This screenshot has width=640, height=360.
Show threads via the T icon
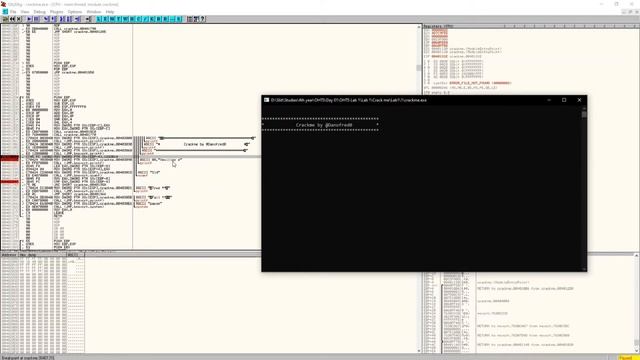click(x=118, y=19)
